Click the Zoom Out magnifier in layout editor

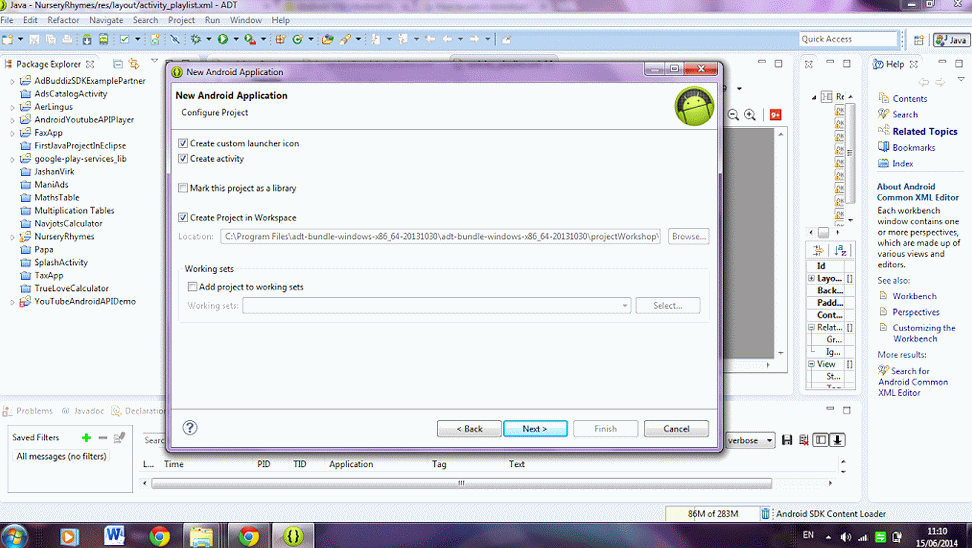(733, 115)
